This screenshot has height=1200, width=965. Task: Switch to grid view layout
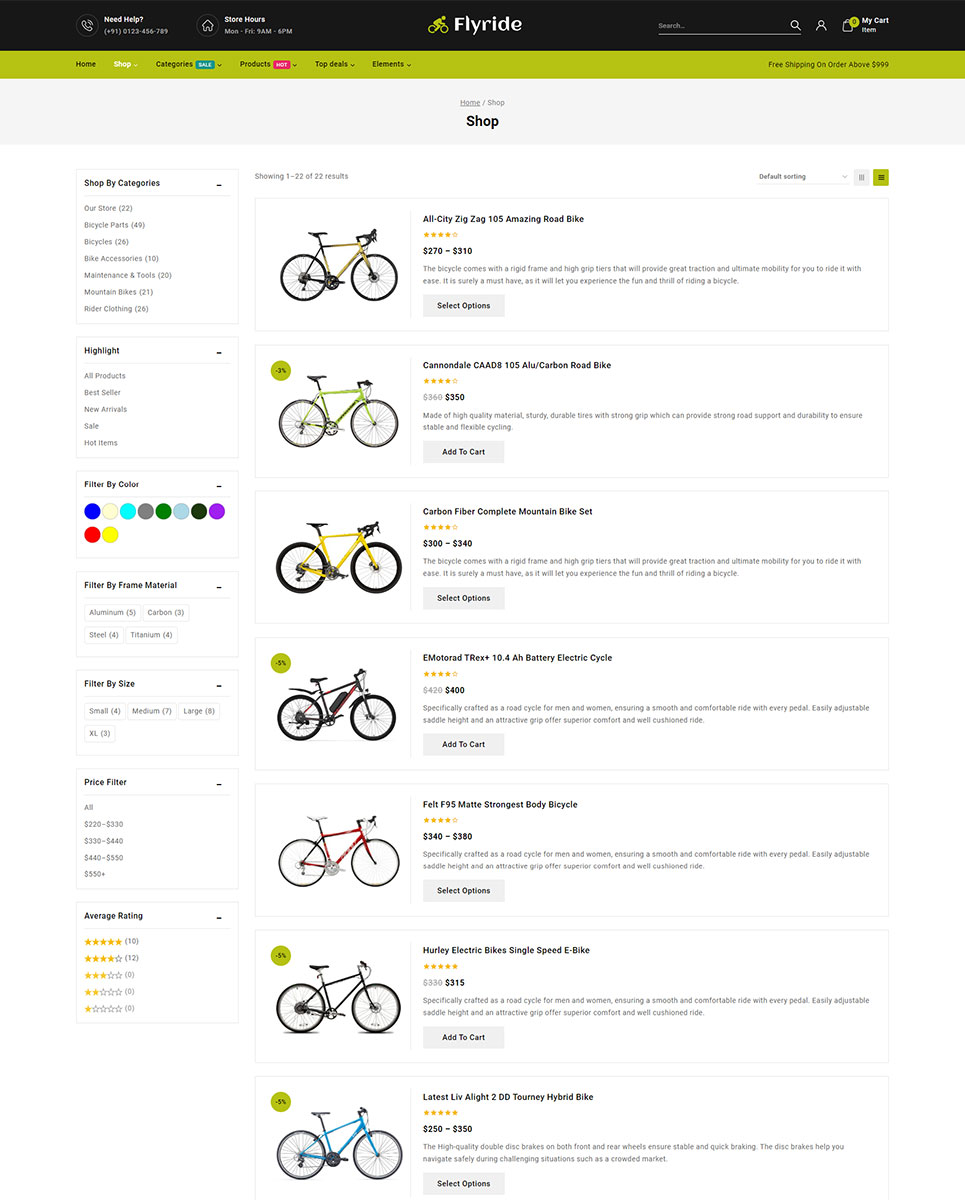(x=861, y=177)
